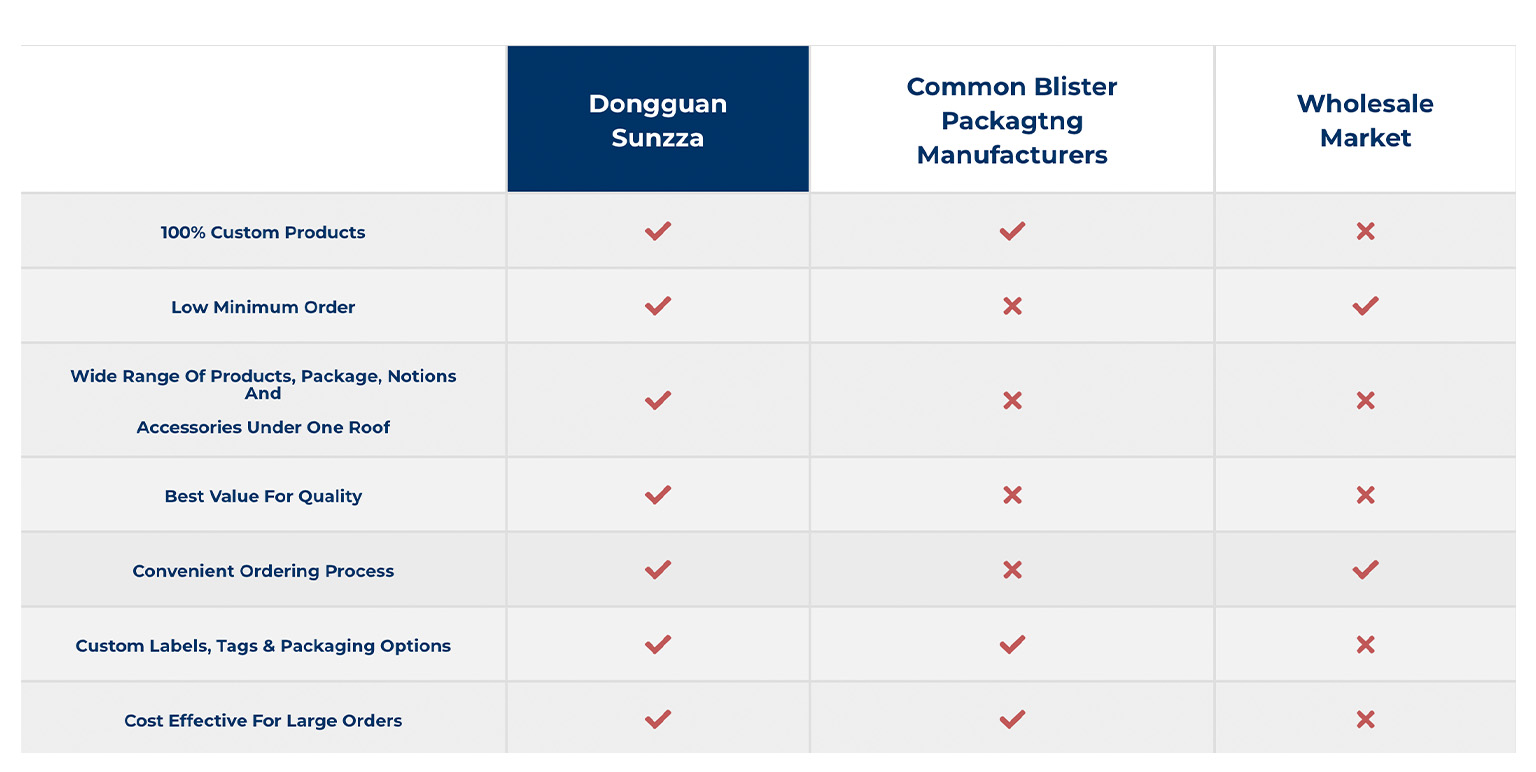Click Wholesale Market checkmark for Convenient Ordering Process
The height and width of the screenshot is (772, 1536).
1365,570
